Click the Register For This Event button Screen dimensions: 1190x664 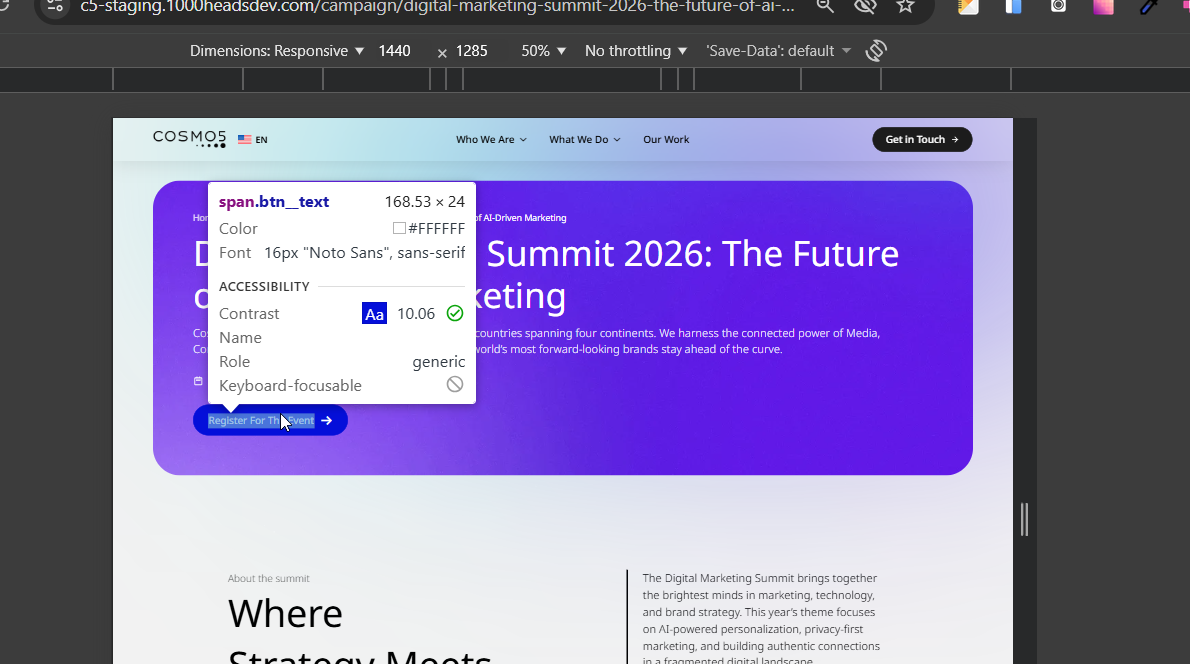click(261, 421)
